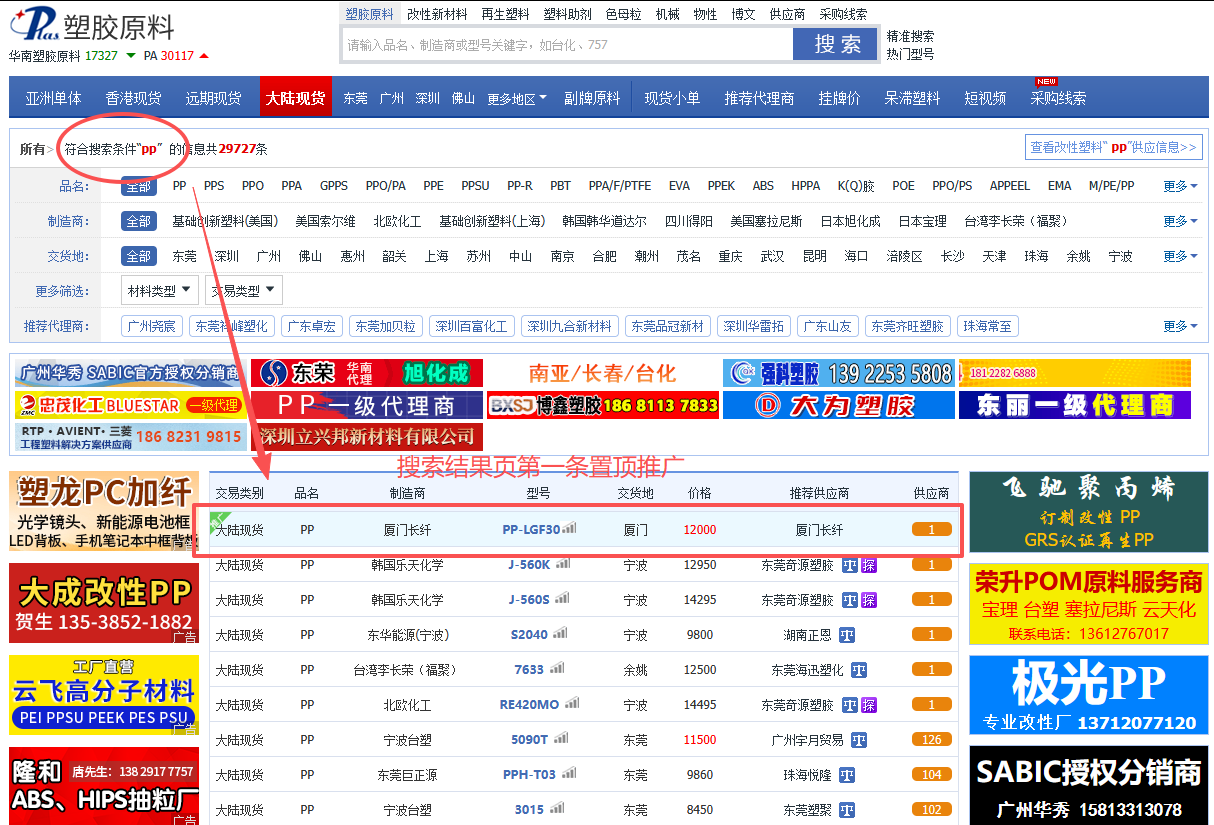1214x825 pixels.
Task: Open 大为塑胶 banner ad
Action: point(838,405)
